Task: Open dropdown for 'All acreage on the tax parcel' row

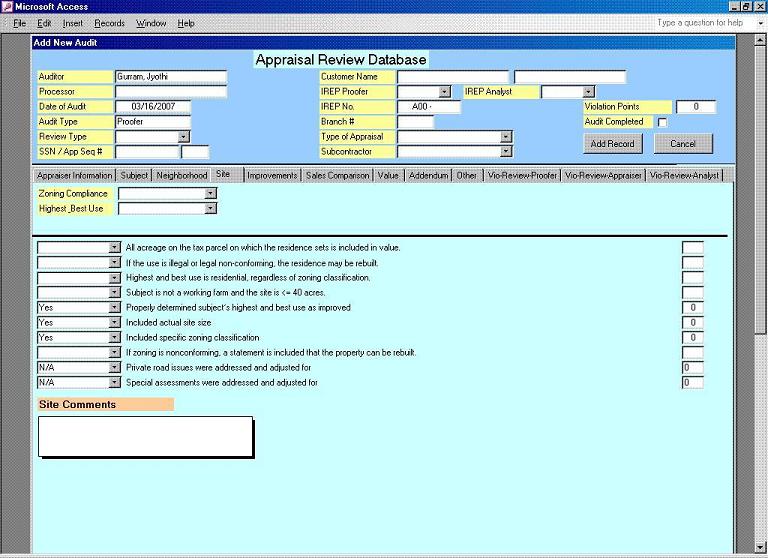Action: [114, 247]
